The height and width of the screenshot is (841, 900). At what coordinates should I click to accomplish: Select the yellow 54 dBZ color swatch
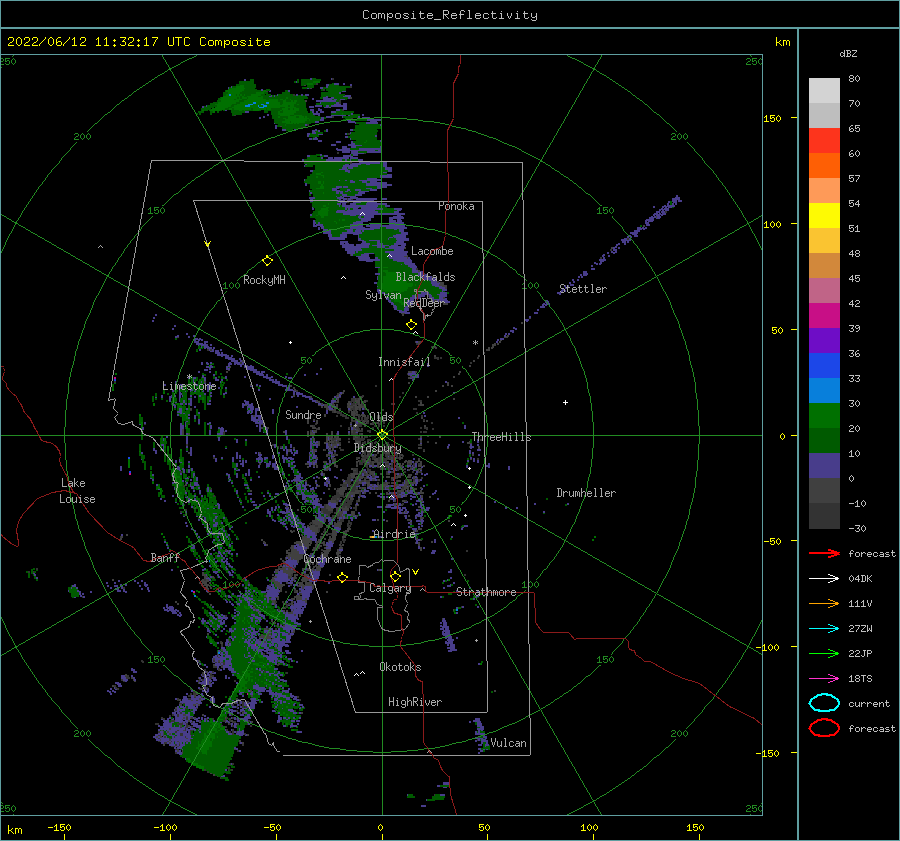click(824, 216)
